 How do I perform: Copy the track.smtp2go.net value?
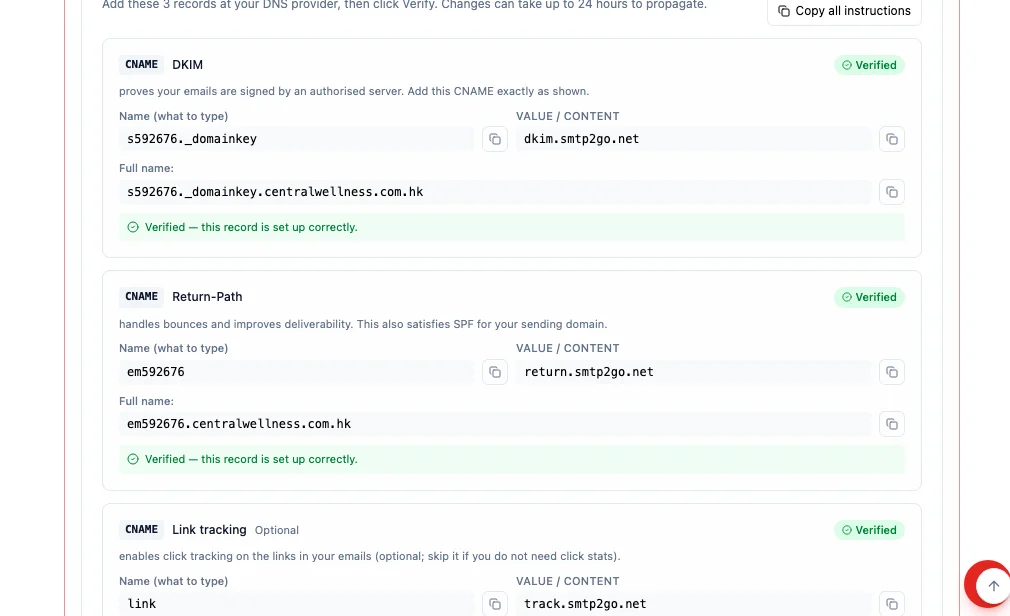pos(891,604)
